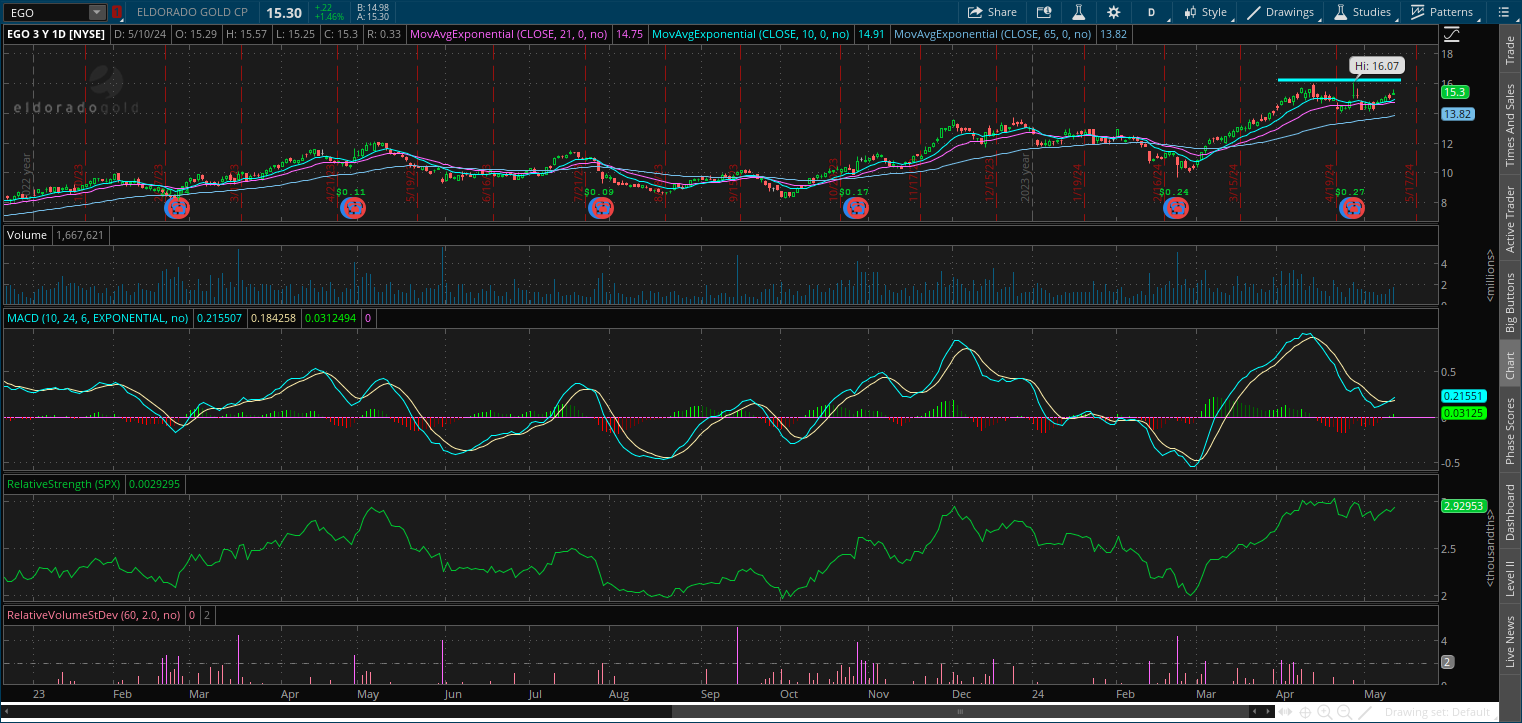Open the Dashboard side tab
Screen dimensions: 1522x723
tap(1510, 513)
